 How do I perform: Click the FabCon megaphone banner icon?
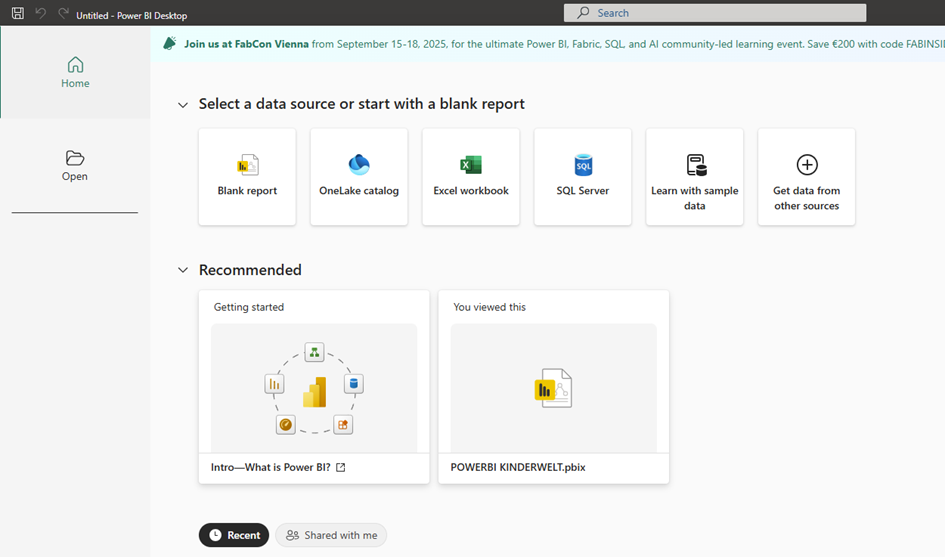[x=170, y=43]
